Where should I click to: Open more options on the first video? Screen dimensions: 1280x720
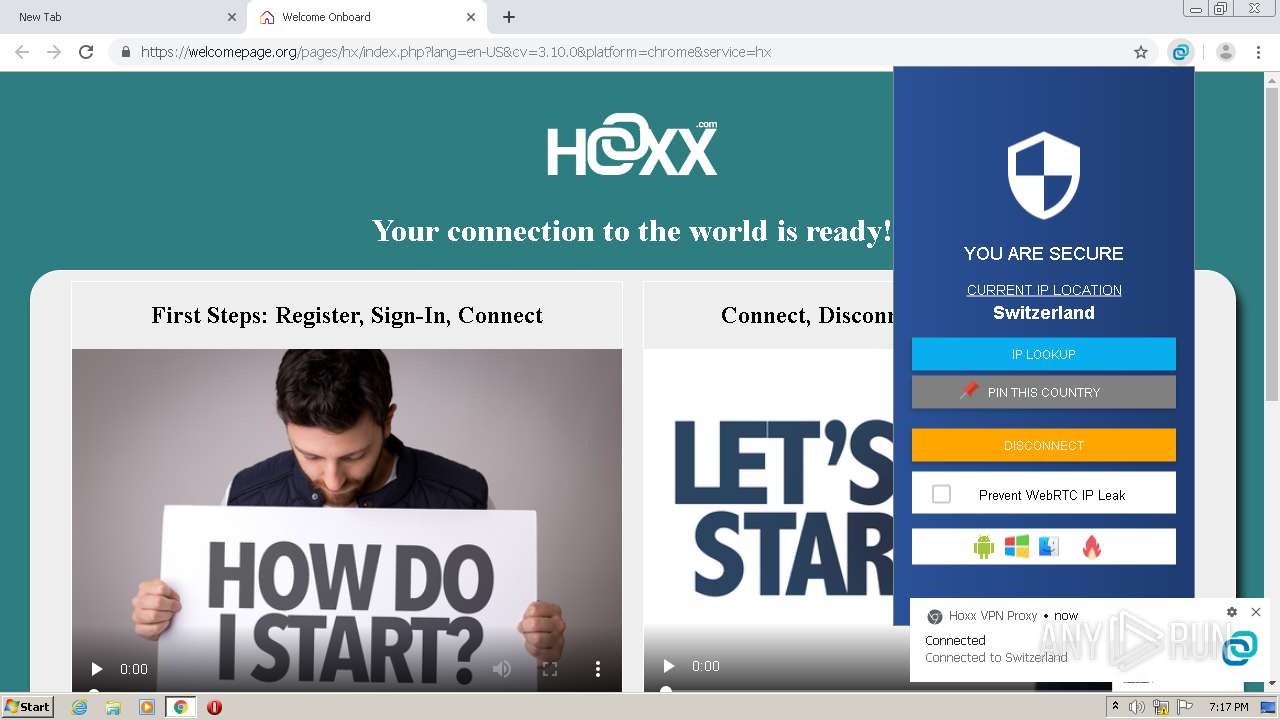(598, 669)
